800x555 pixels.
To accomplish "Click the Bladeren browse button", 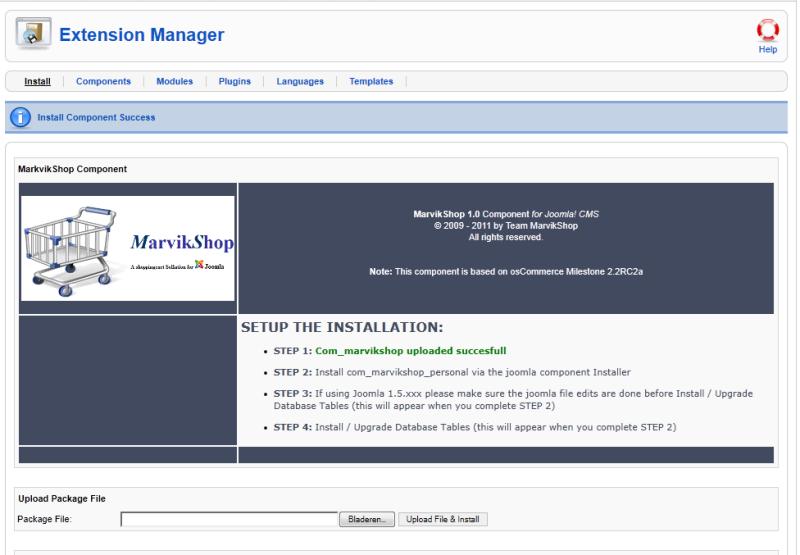I will click(366, 519).
